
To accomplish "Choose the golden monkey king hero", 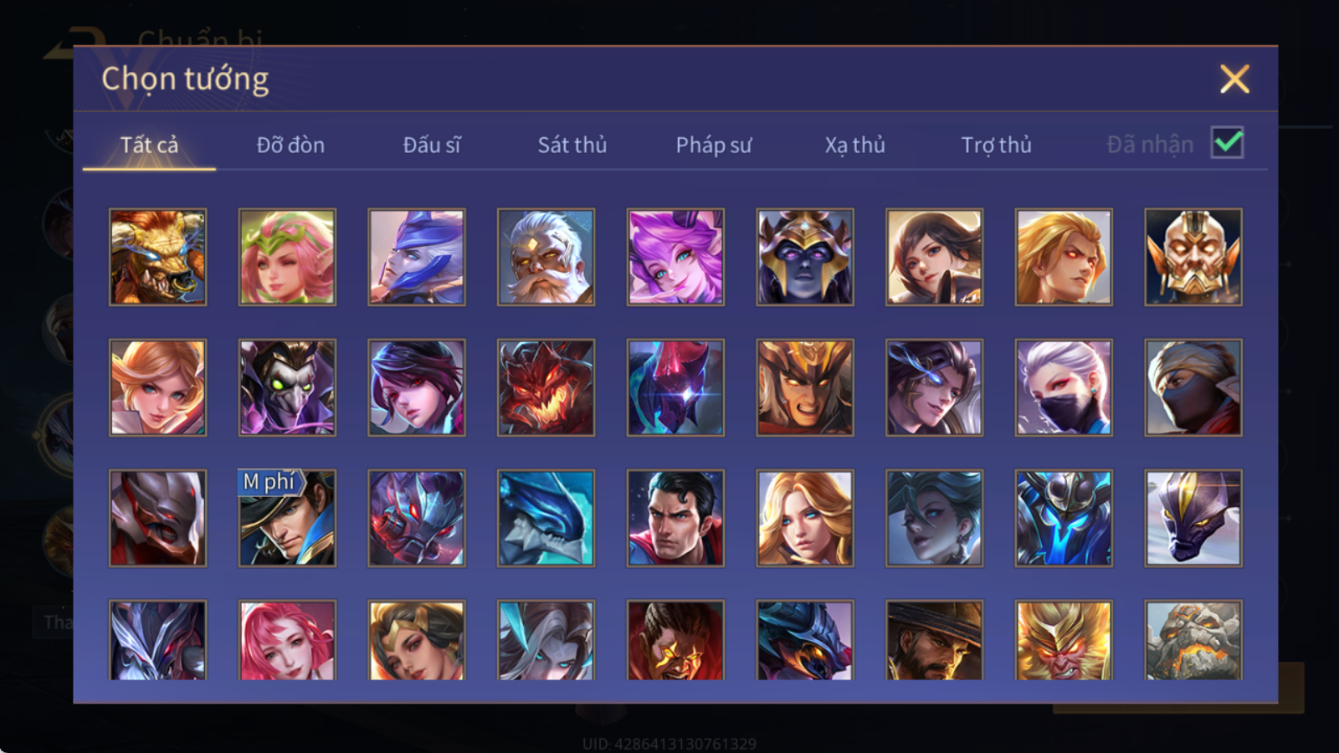I will [x=1064, y=640].
